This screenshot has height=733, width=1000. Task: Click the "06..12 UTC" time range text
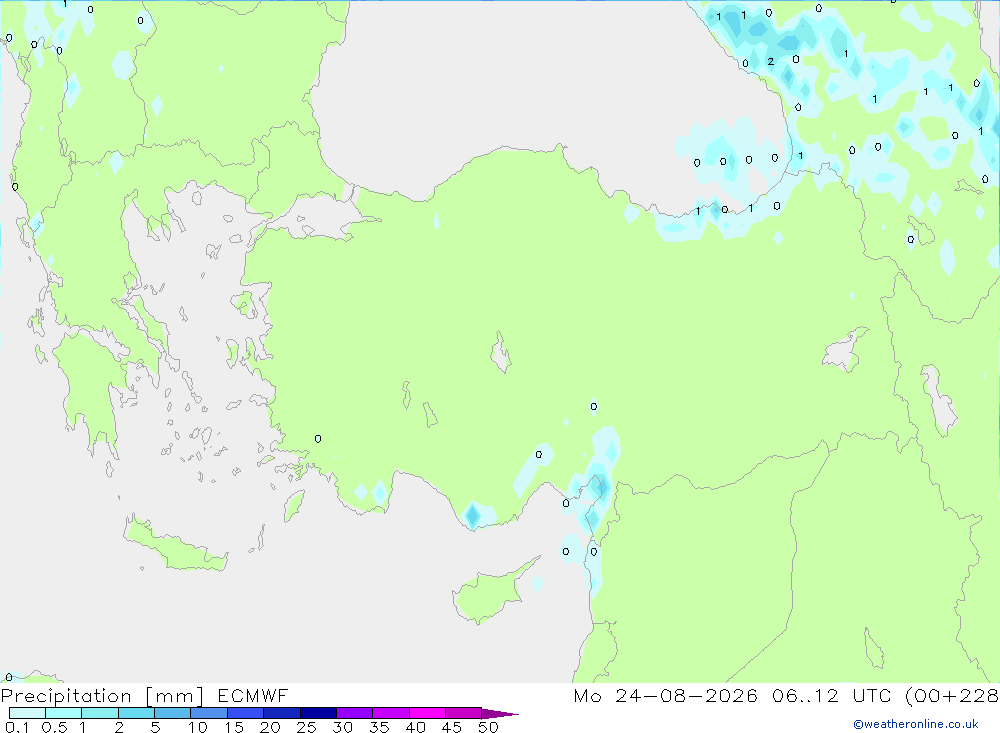pyautogui.click(x=831, y=695)
